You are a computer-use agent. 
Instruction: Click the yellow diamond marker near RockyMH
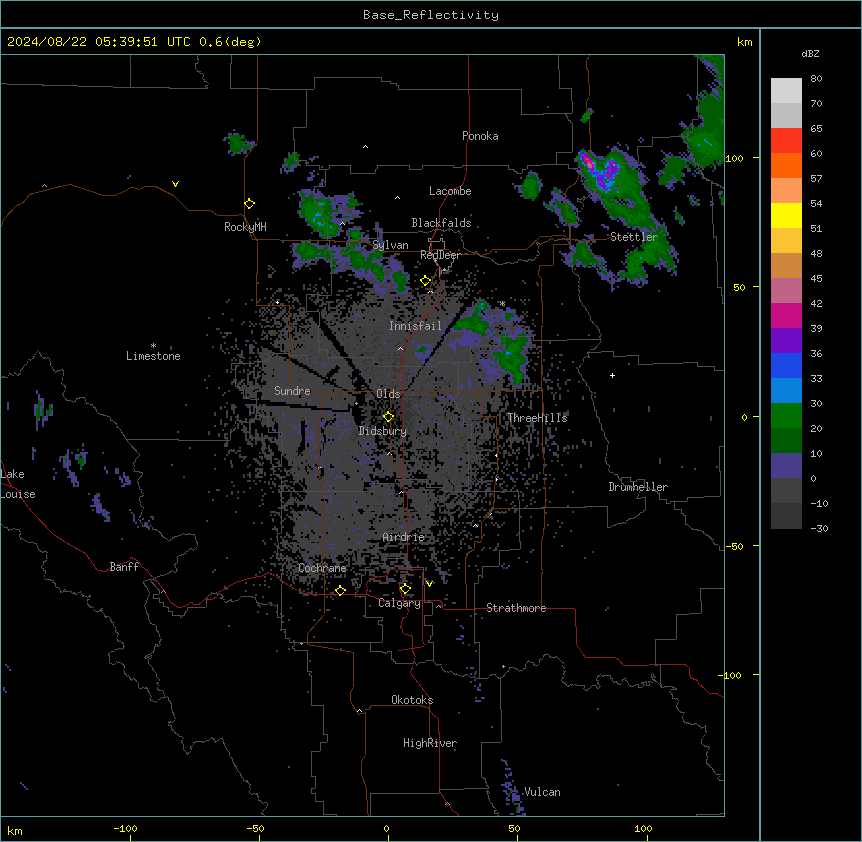tap(250, 204)
